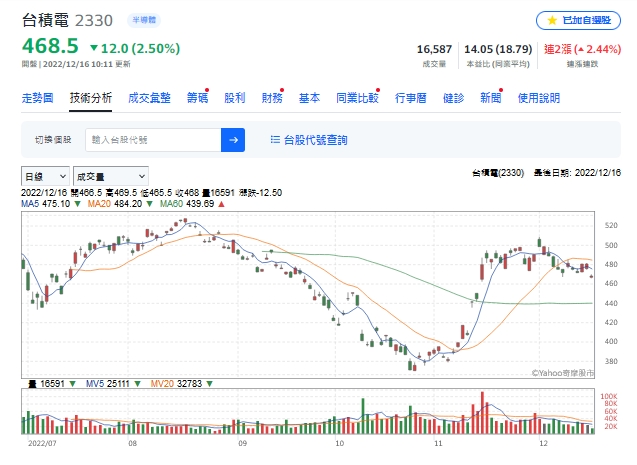Go to the 健診 tab
This screenshot has width=637, height=465.
(x=453, y=98)
